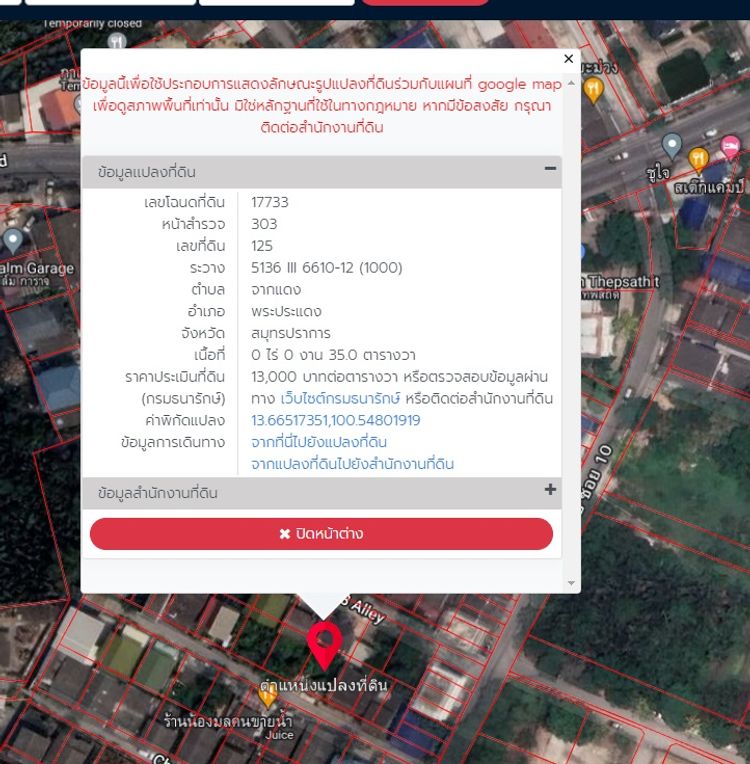Open directions link จากที่นี่ไปยังแปลงที่ดิน
750x764 pixels.
pyautogui.click(x=319, y=442)
